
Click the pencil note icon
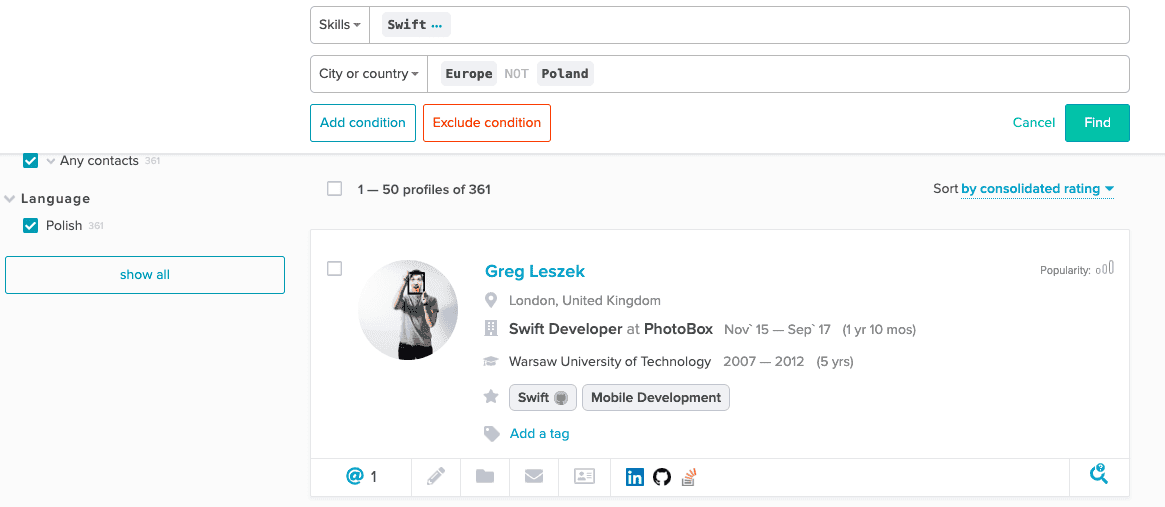(436, 477)
